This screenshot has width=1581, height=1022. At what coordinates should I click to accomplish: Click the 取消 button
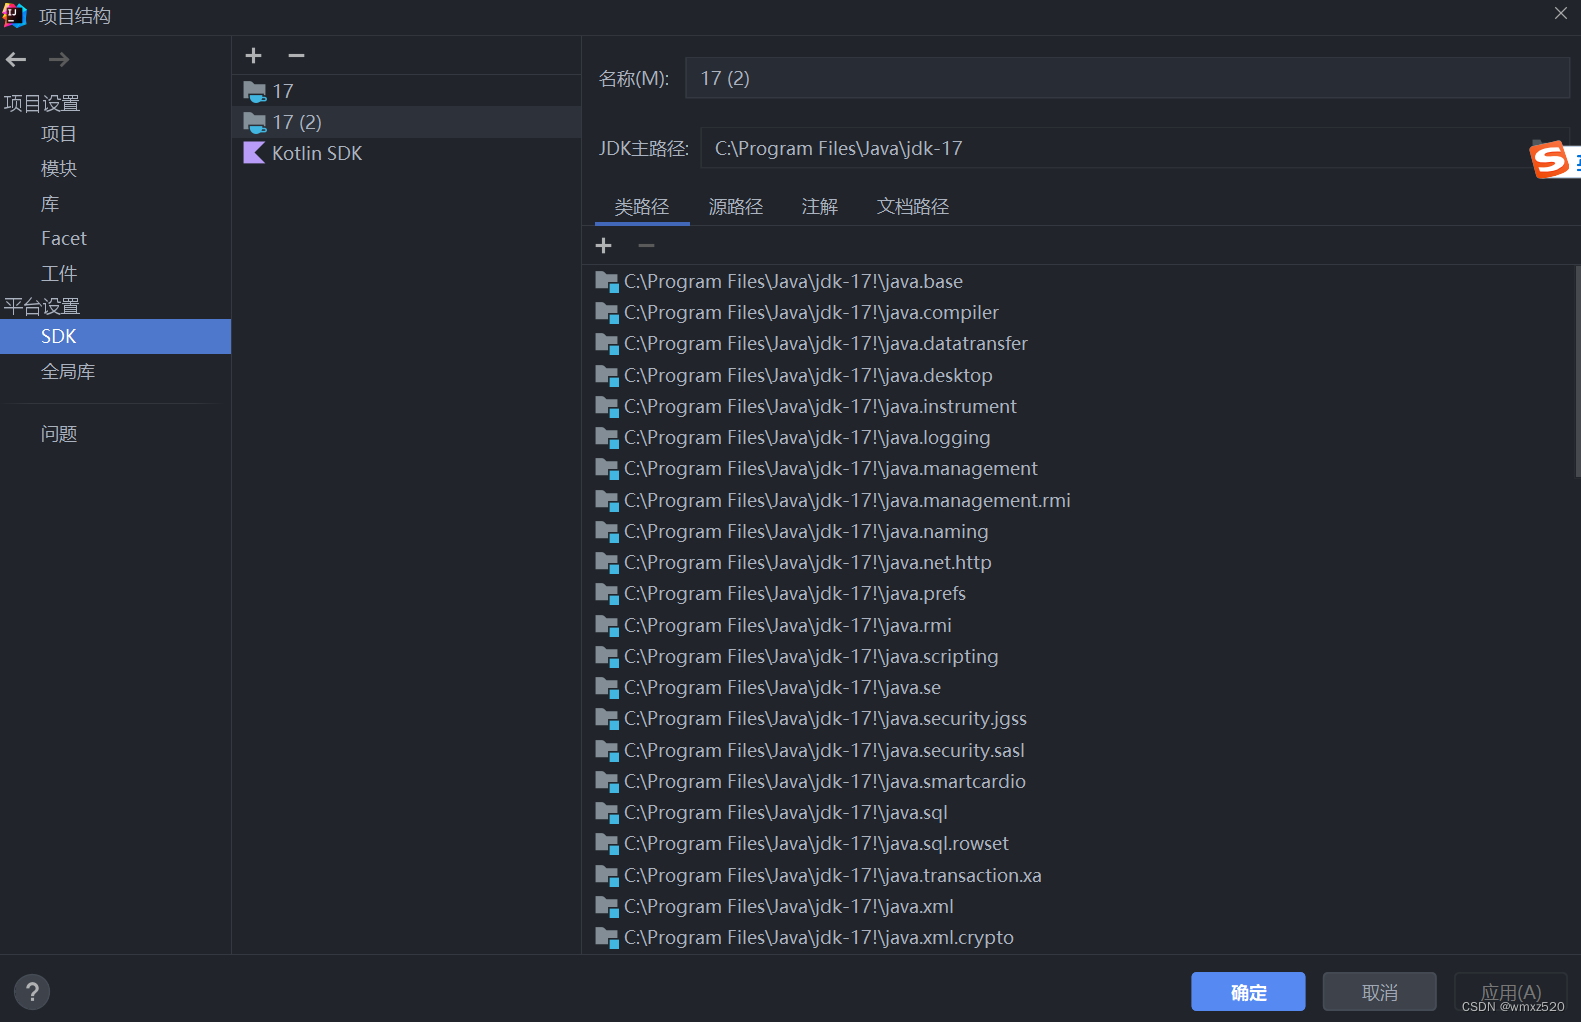point(1380,992)
